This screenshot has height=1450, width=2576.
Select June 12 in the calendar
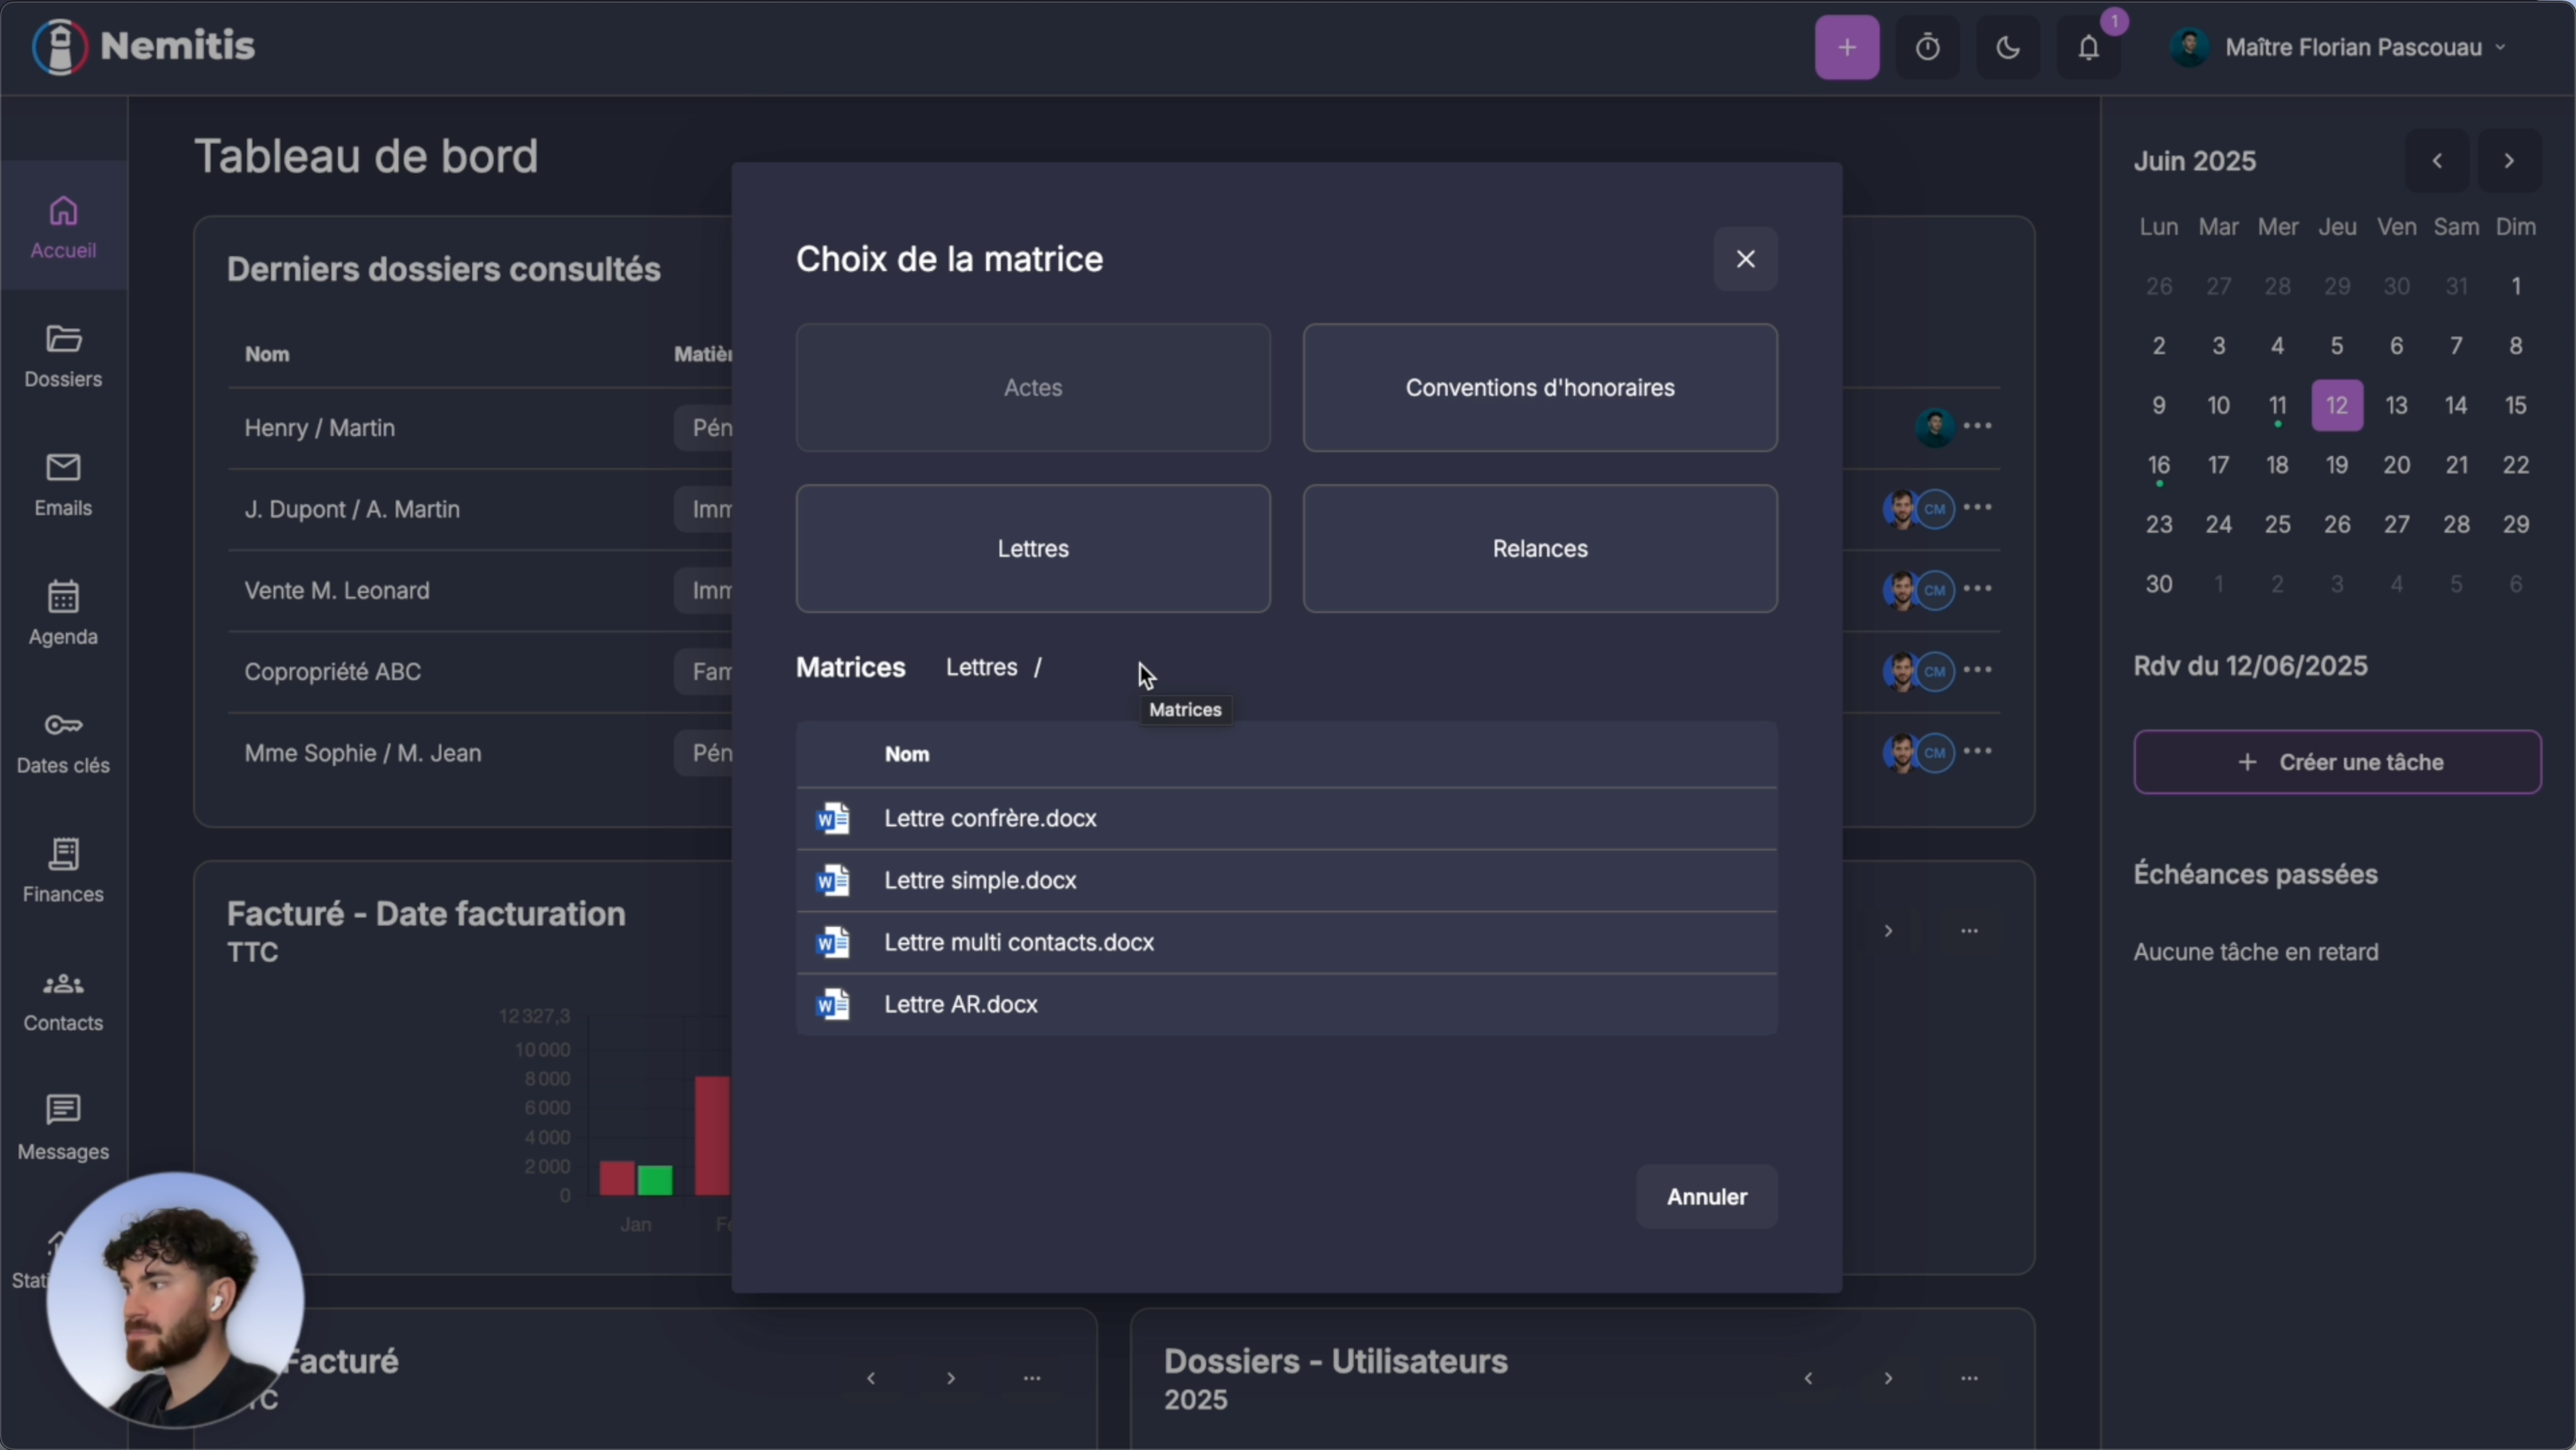[x=2336, y=405]
